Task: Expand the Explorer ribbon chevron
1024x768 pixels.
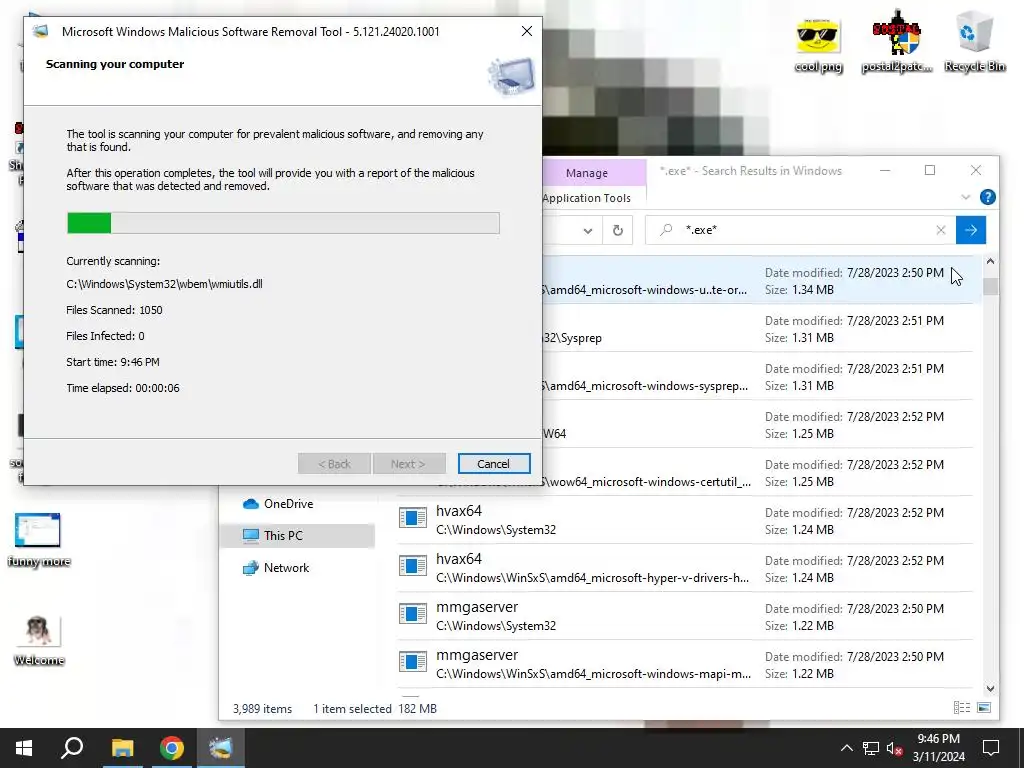Action: point(965,197)
